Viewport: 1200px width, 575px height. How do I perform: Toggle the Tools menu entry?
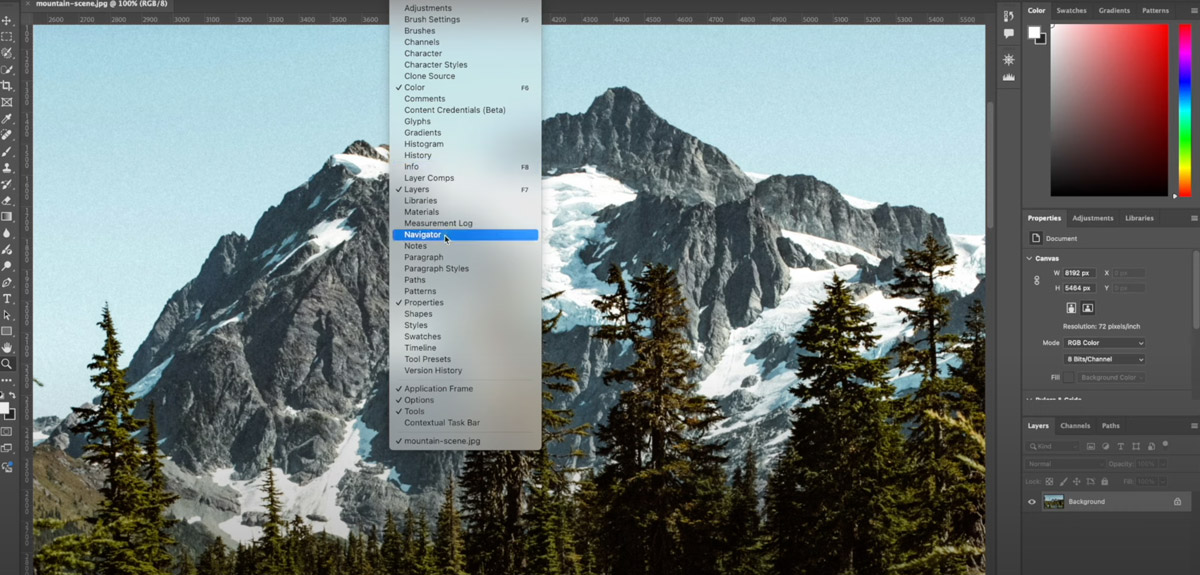point(464,412)
